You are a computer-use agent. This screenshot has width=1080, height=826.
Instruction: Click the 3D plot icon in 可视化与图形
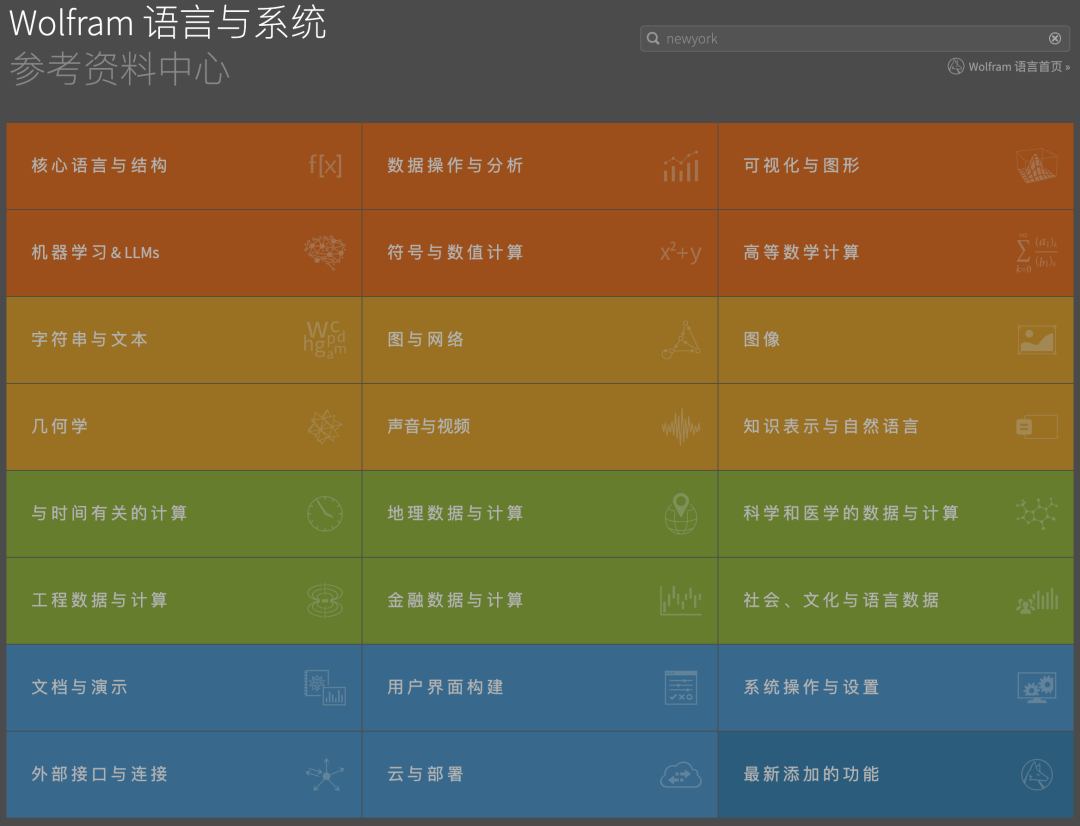[x=1037, y=166]
